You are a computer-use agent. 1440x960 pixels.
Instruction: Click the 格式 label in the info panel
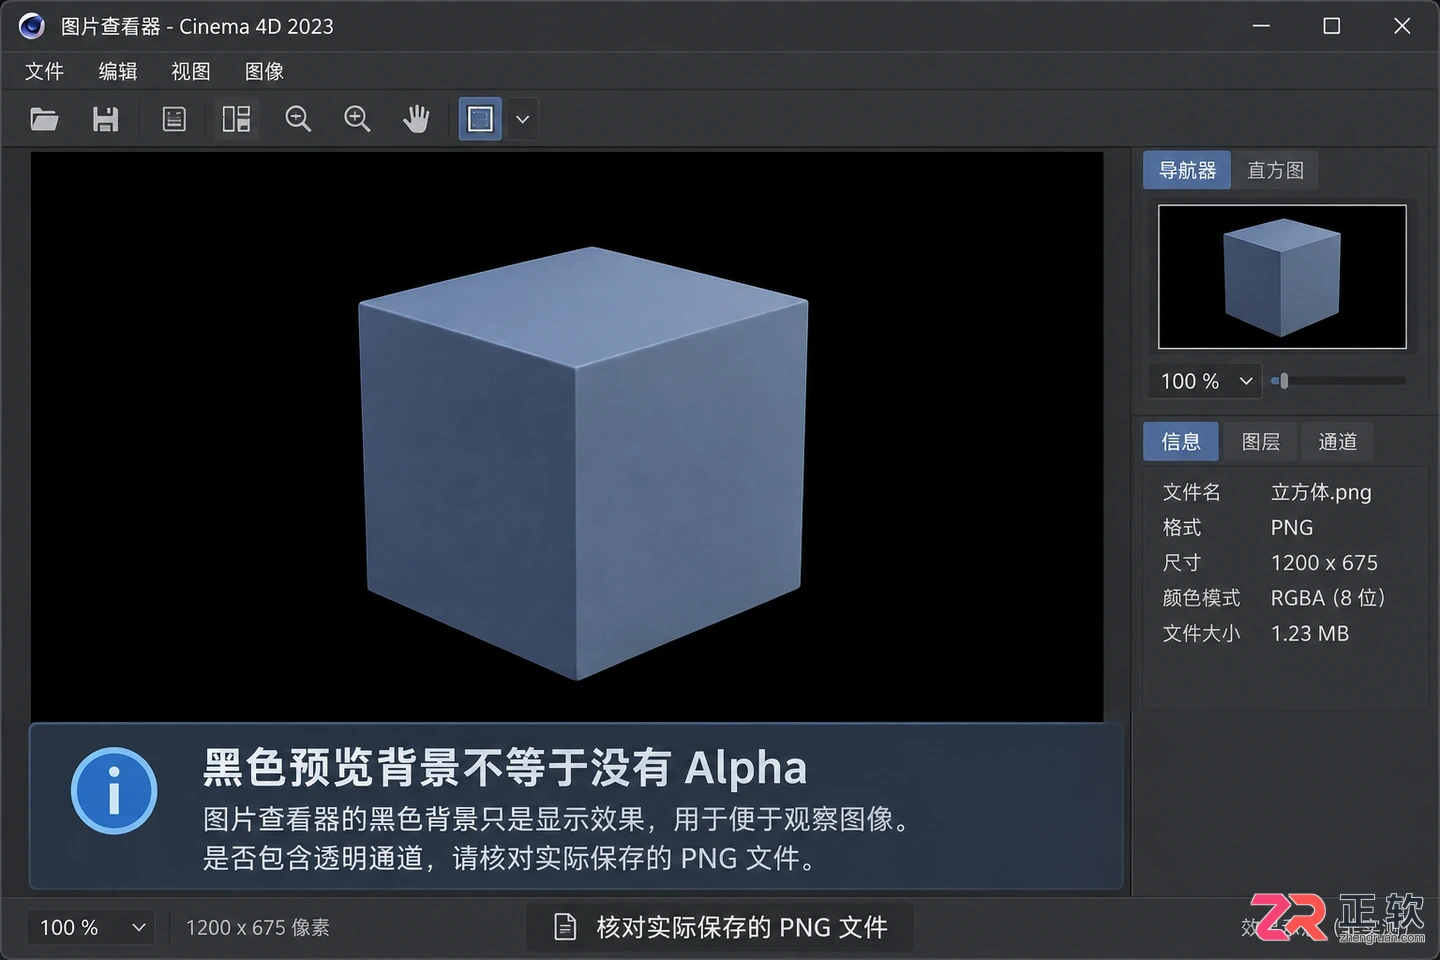pos(1181,527)
